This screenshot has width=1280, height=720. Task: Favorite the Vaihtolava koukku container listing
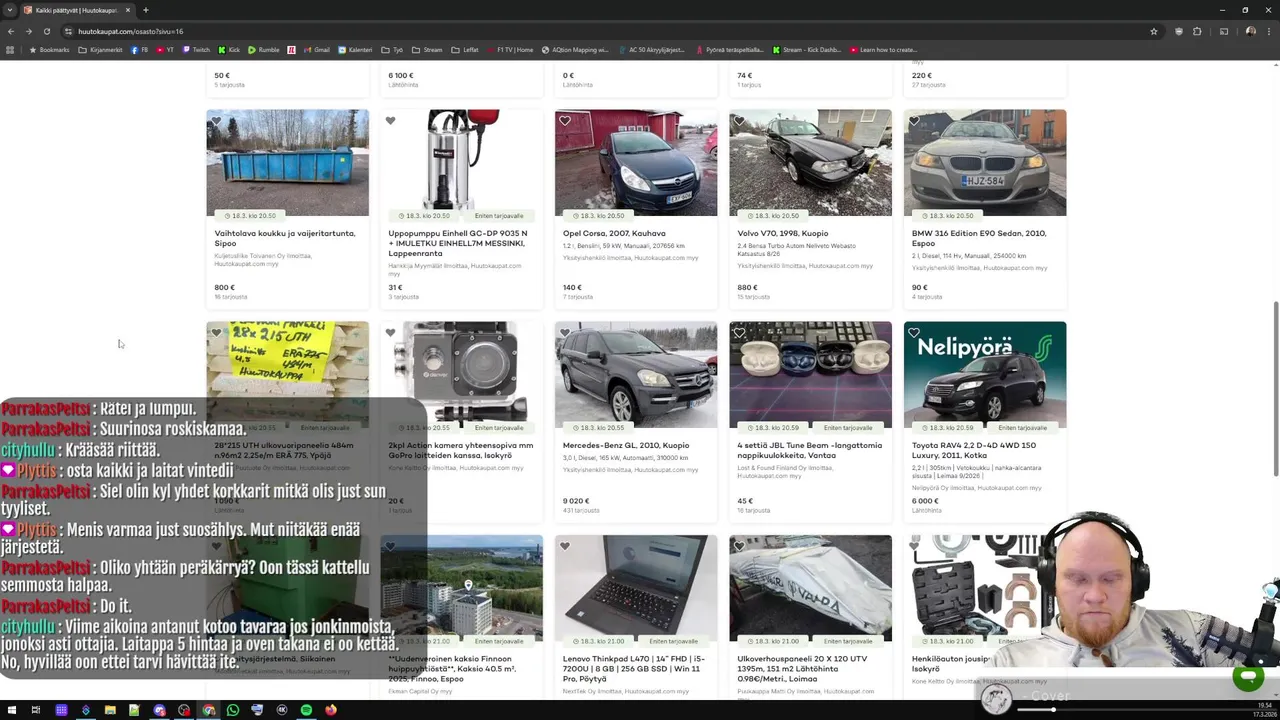click(217, 121)
